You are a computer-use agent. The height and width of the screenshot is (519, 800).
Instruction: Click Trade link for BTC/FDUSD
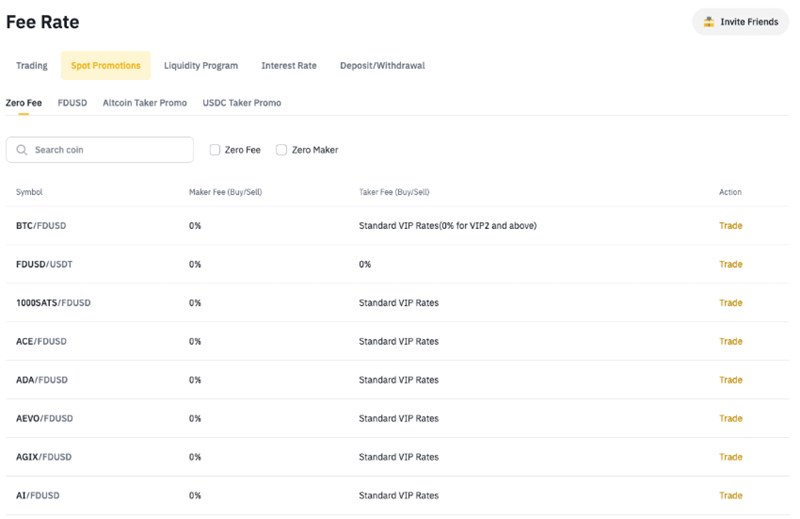point(730,226)
